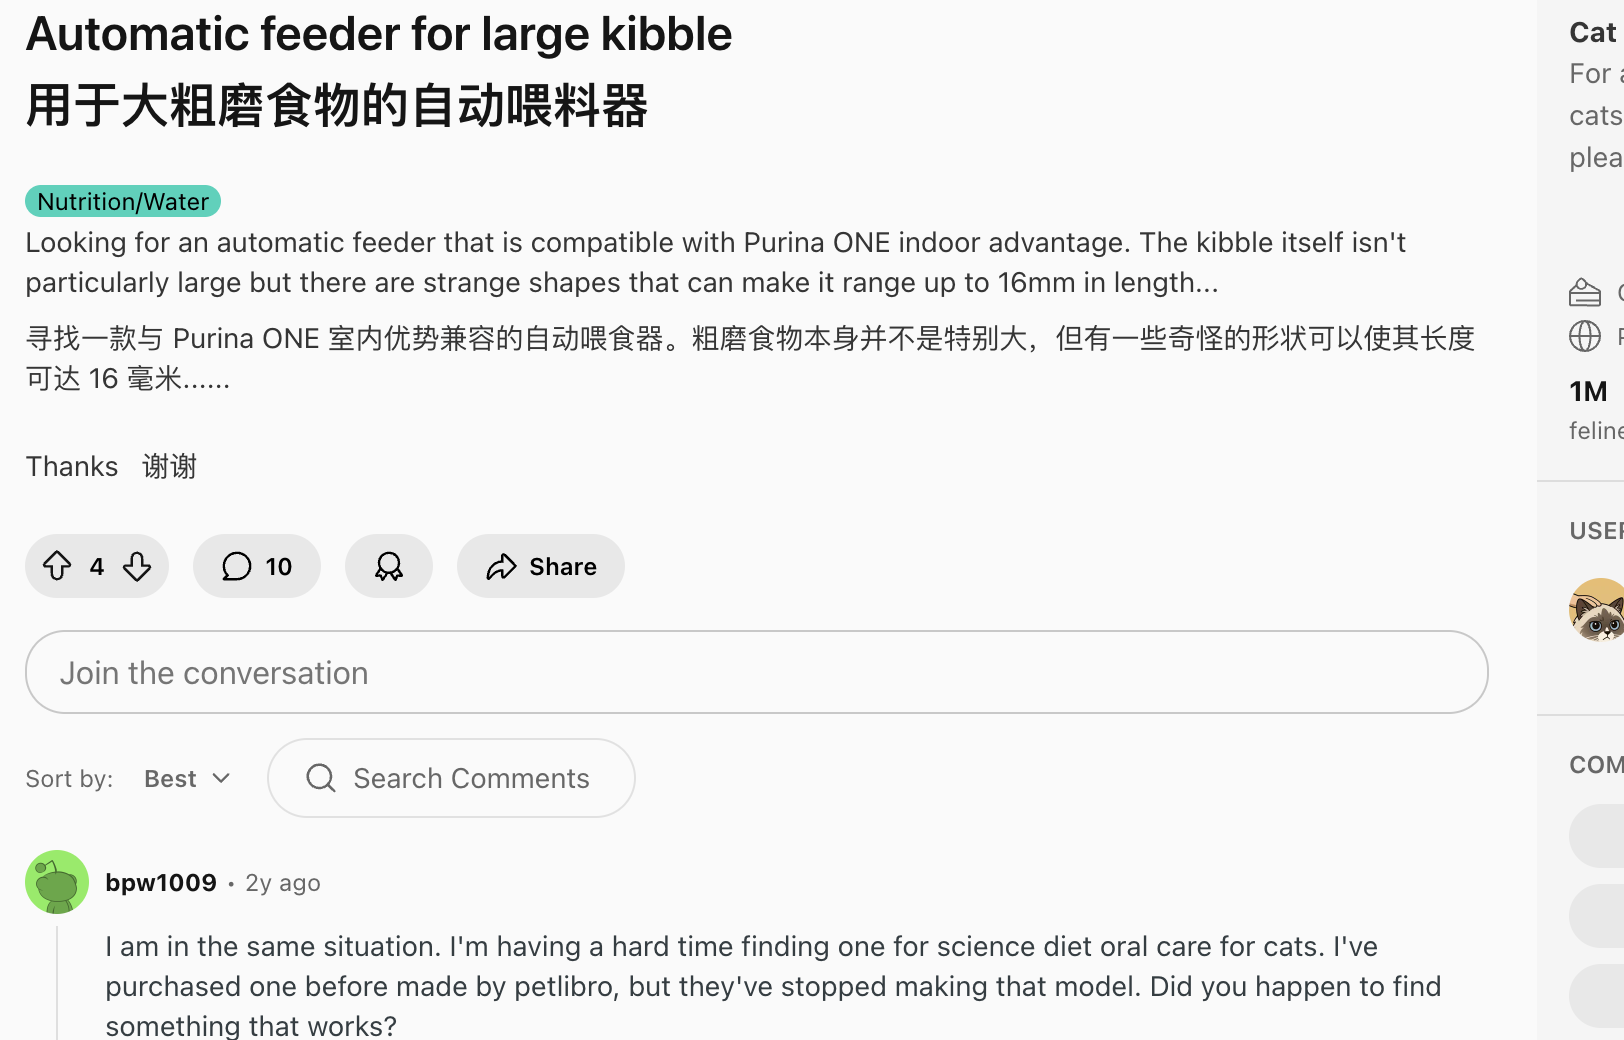This screenshot has width=1624, height=1040.
Task: Open the 10 comments button
Action: (x=257, y=566)
